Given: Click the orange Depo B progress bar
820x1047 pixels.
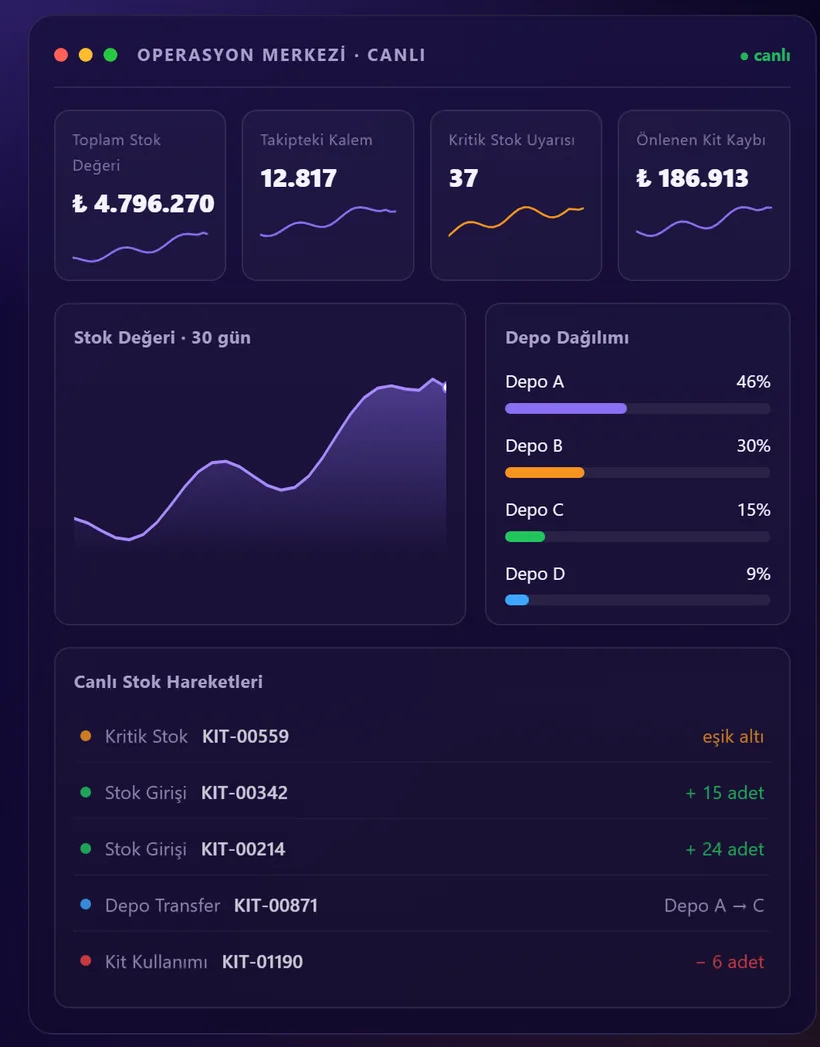Looking at the screenshot, I should (x=545, y=473).
